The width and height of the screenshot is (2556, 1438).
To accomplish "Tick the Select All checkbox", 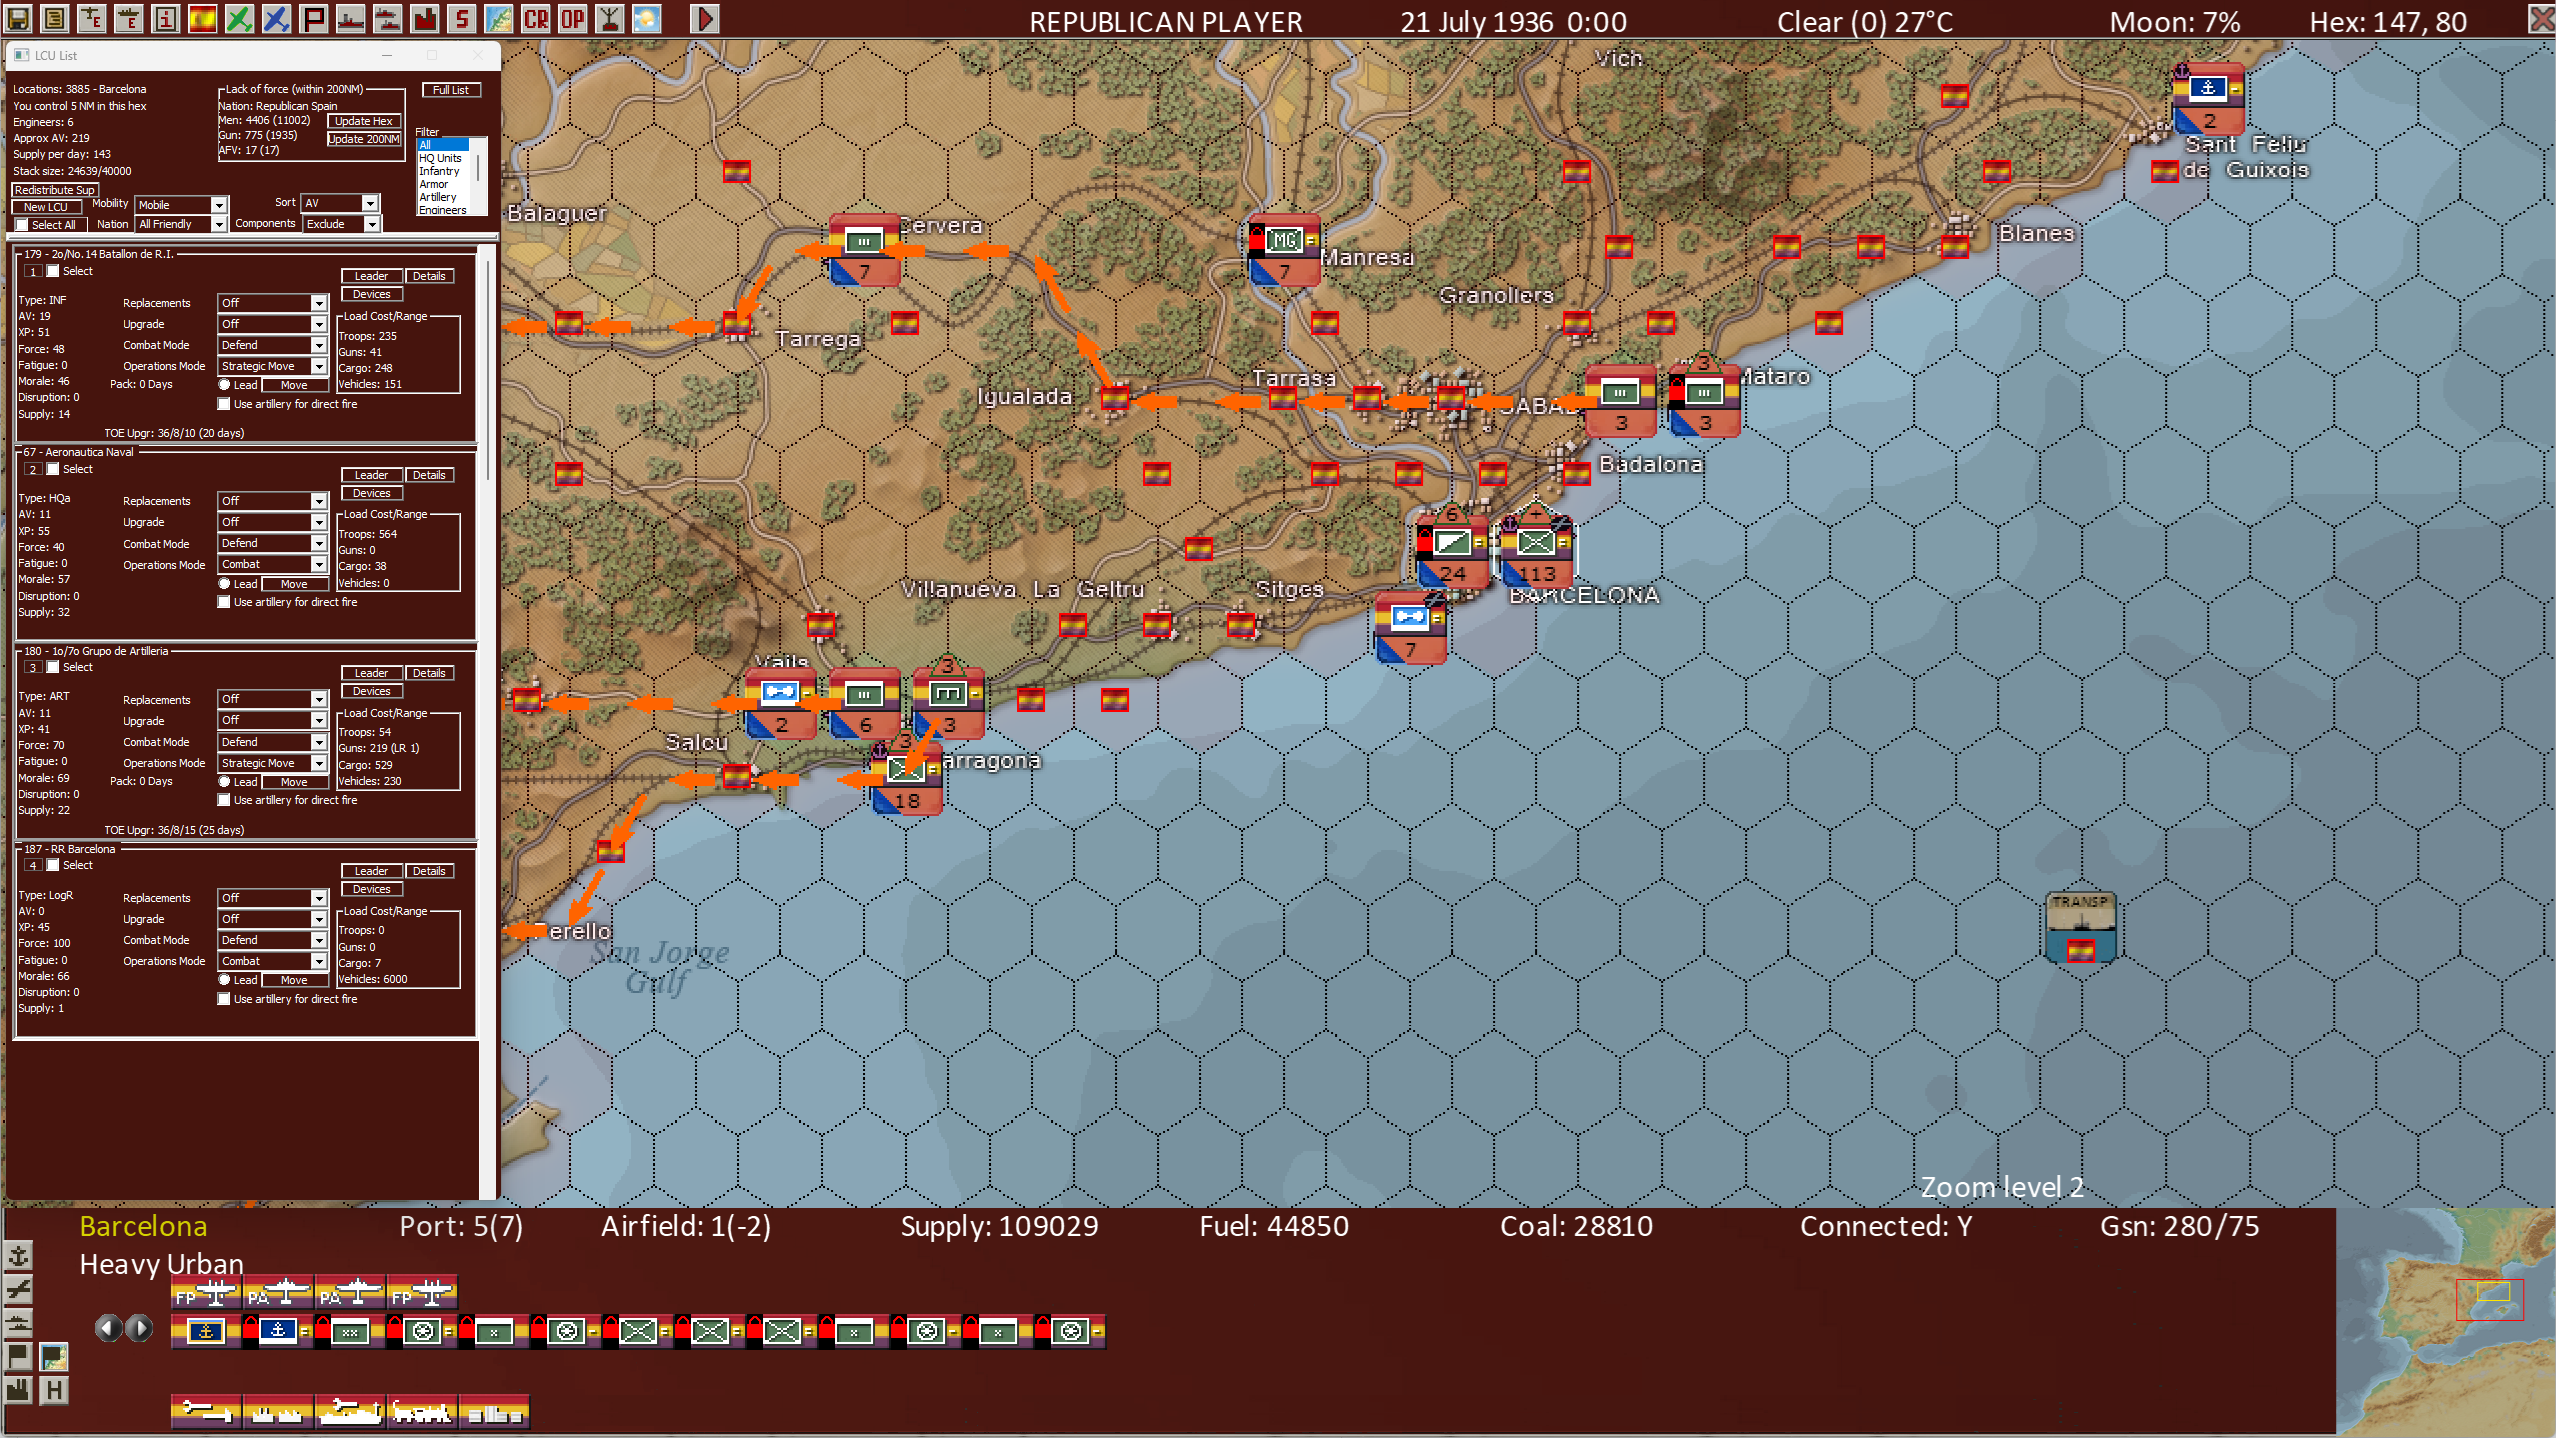I will coord(22,225).
